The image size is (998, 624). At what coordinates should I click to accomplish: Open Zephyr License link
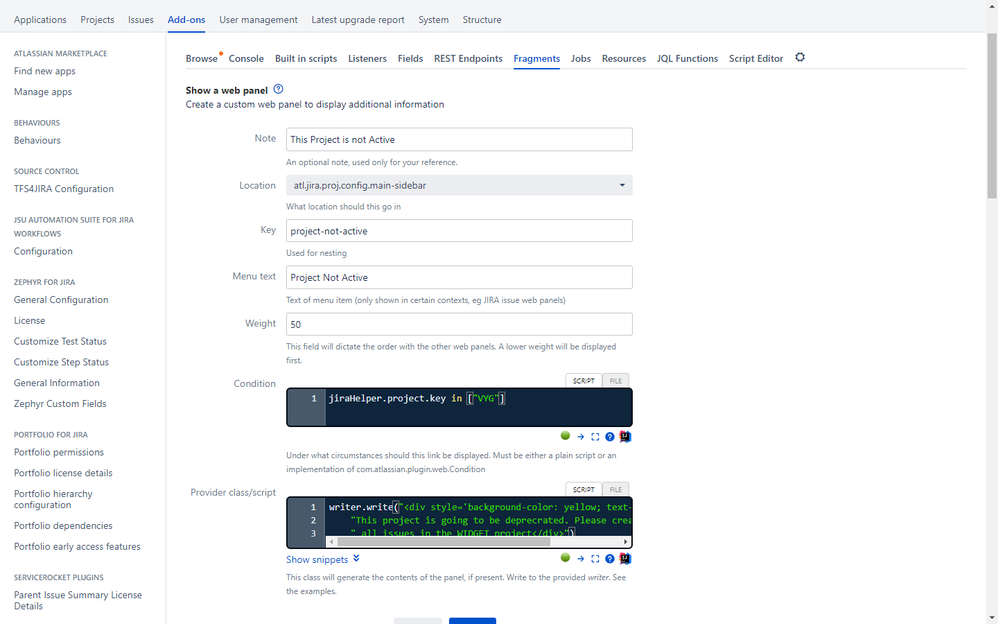tap(29, 321)
